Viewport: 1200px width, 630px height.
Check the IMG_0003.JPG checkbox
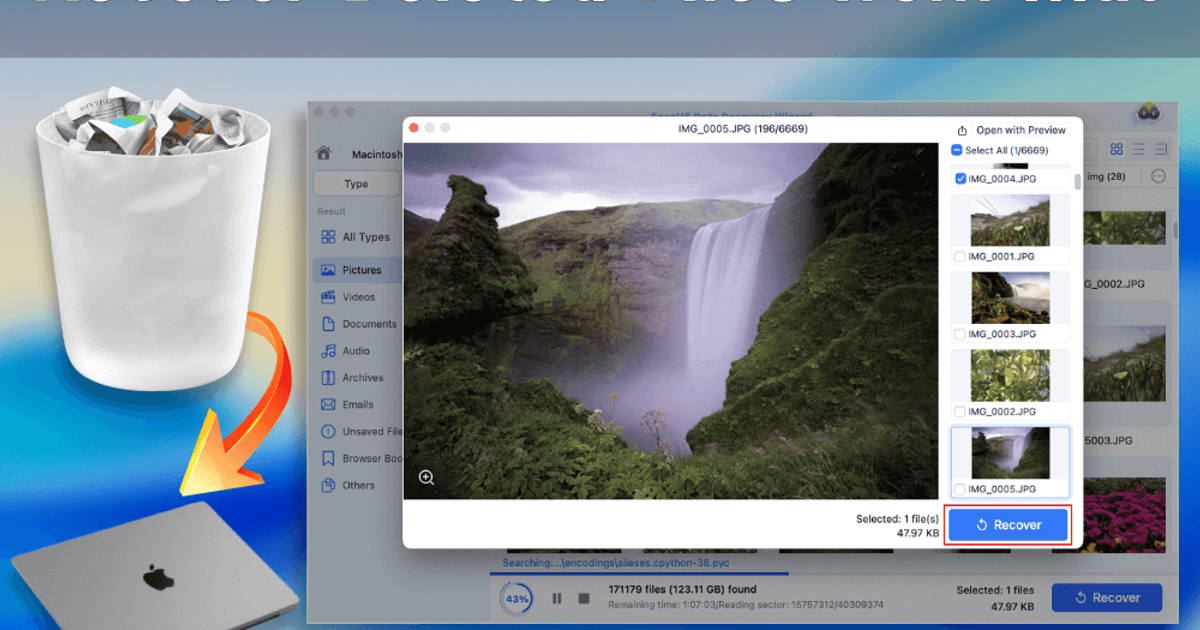click(x=960, y=334)
